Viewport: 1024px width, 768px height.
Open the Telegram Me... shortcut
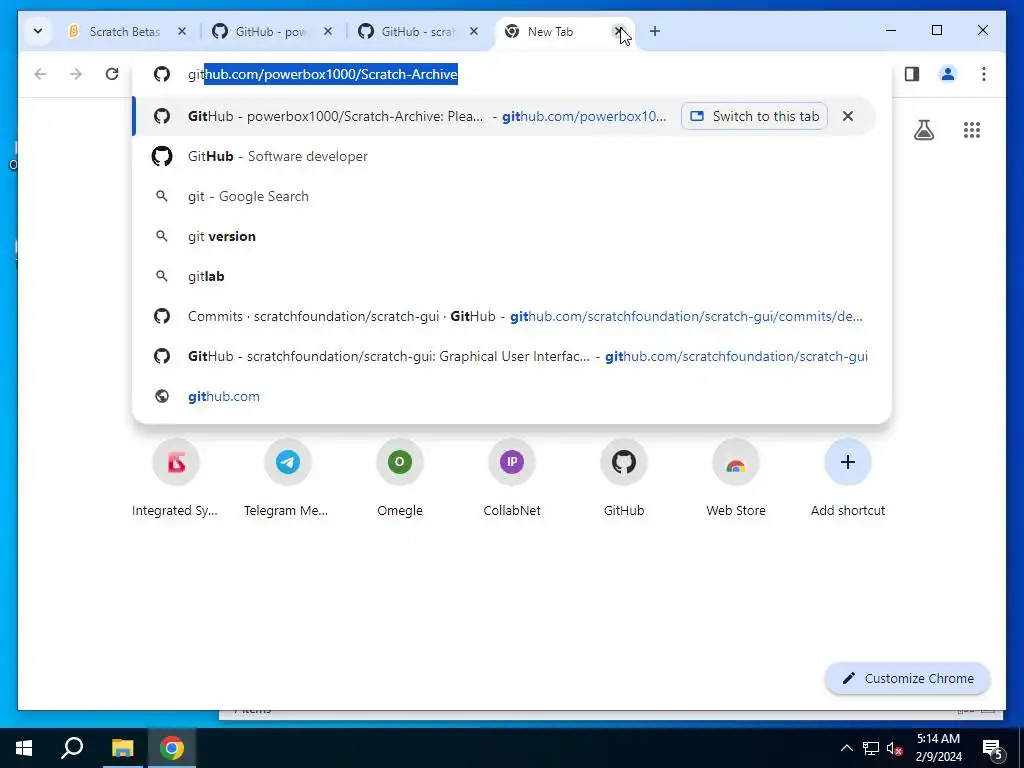[287, 479]
